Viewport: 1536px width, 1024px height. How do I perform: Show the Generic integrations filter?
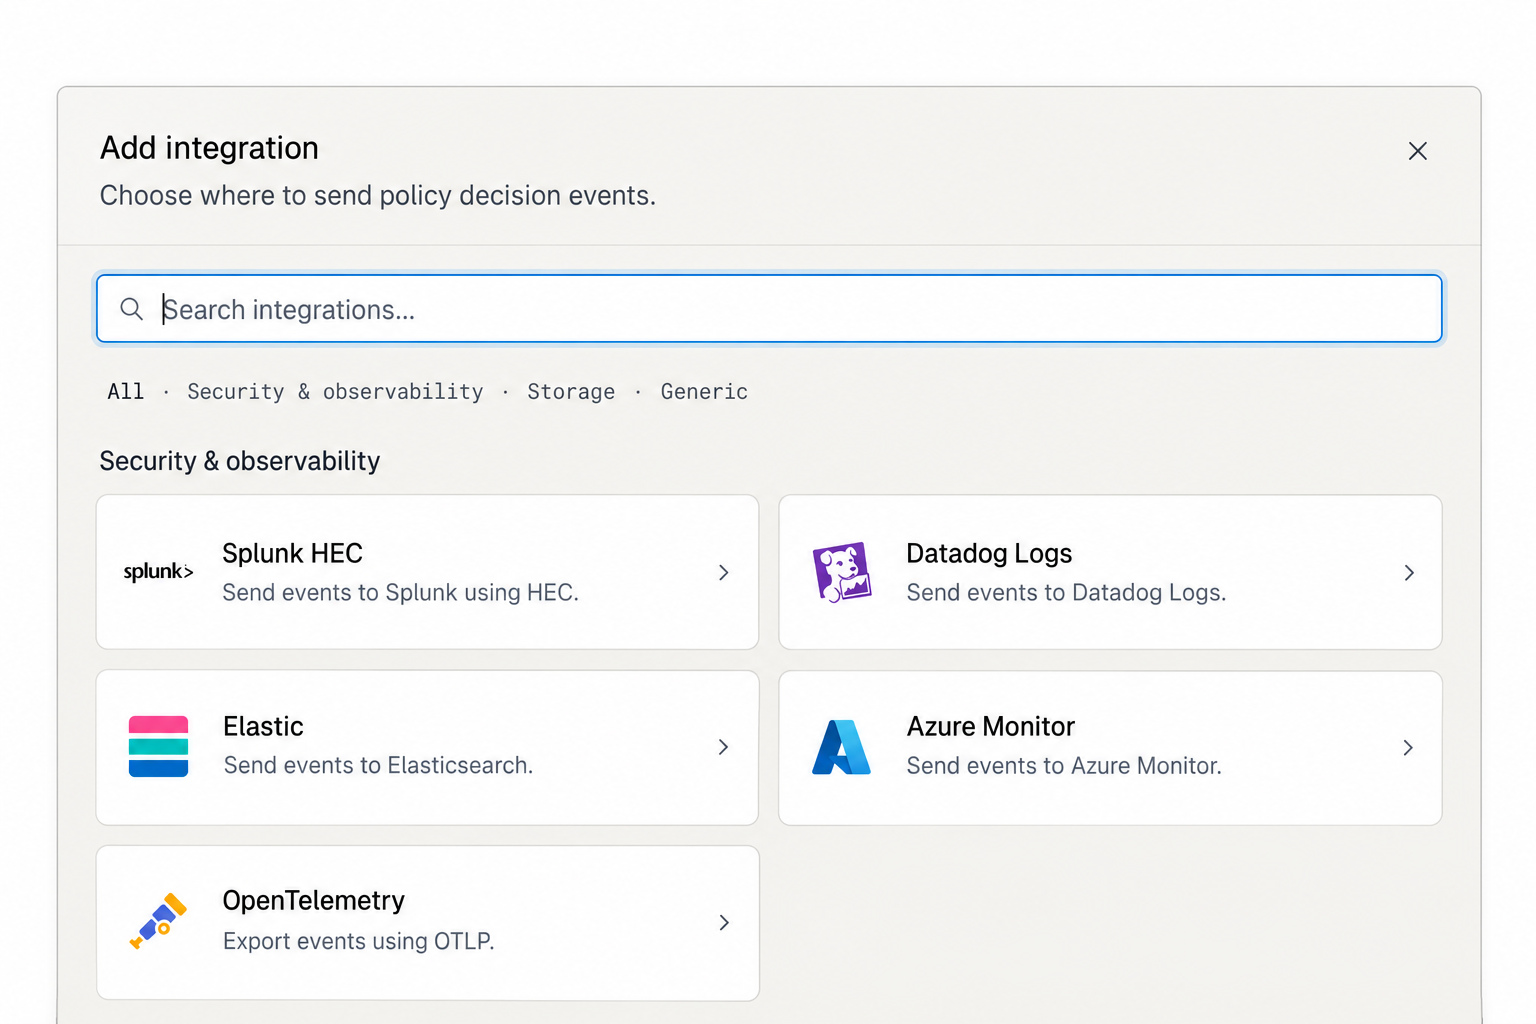tap(704, 391)
